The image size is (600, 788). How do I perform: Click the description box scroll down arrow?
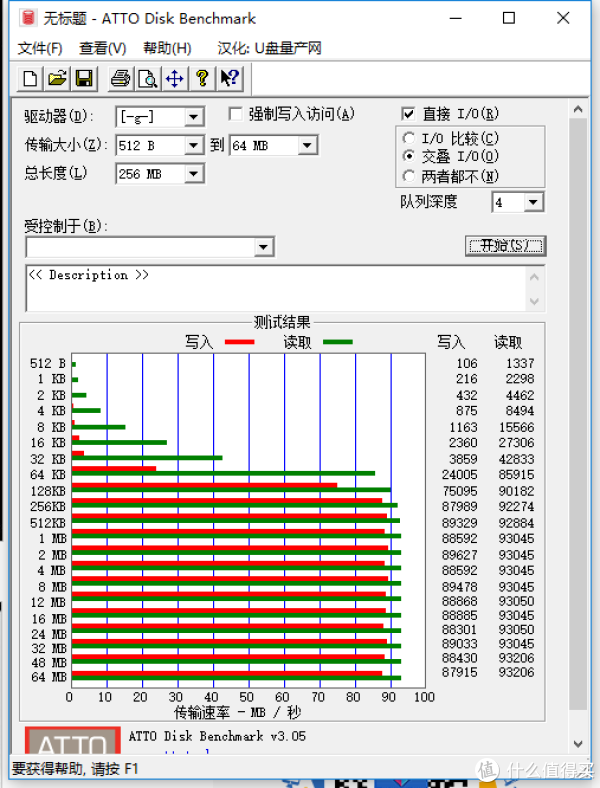click(534, 302)
